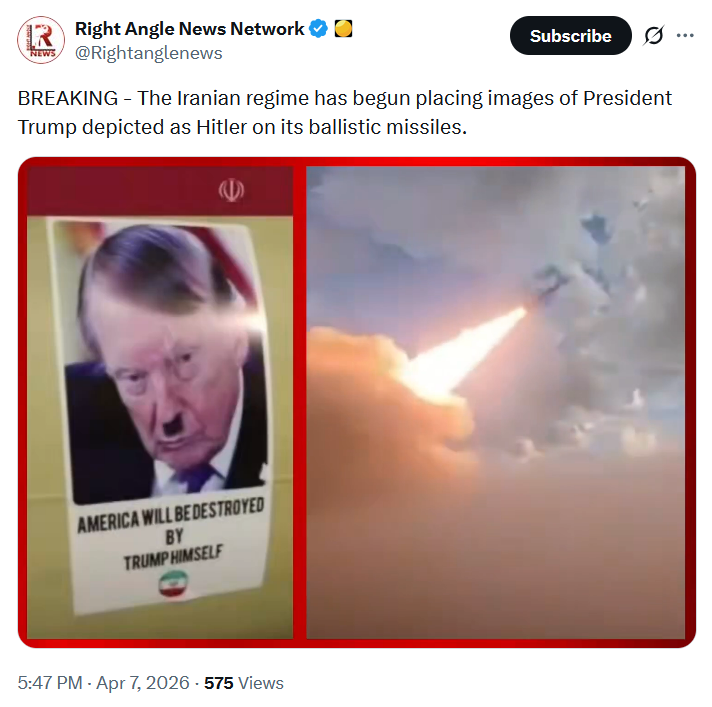Viewport: 712px width, 707px height.
Task: Click the Subscribe button
Action: pyautogui.click(x=570, y=35)
